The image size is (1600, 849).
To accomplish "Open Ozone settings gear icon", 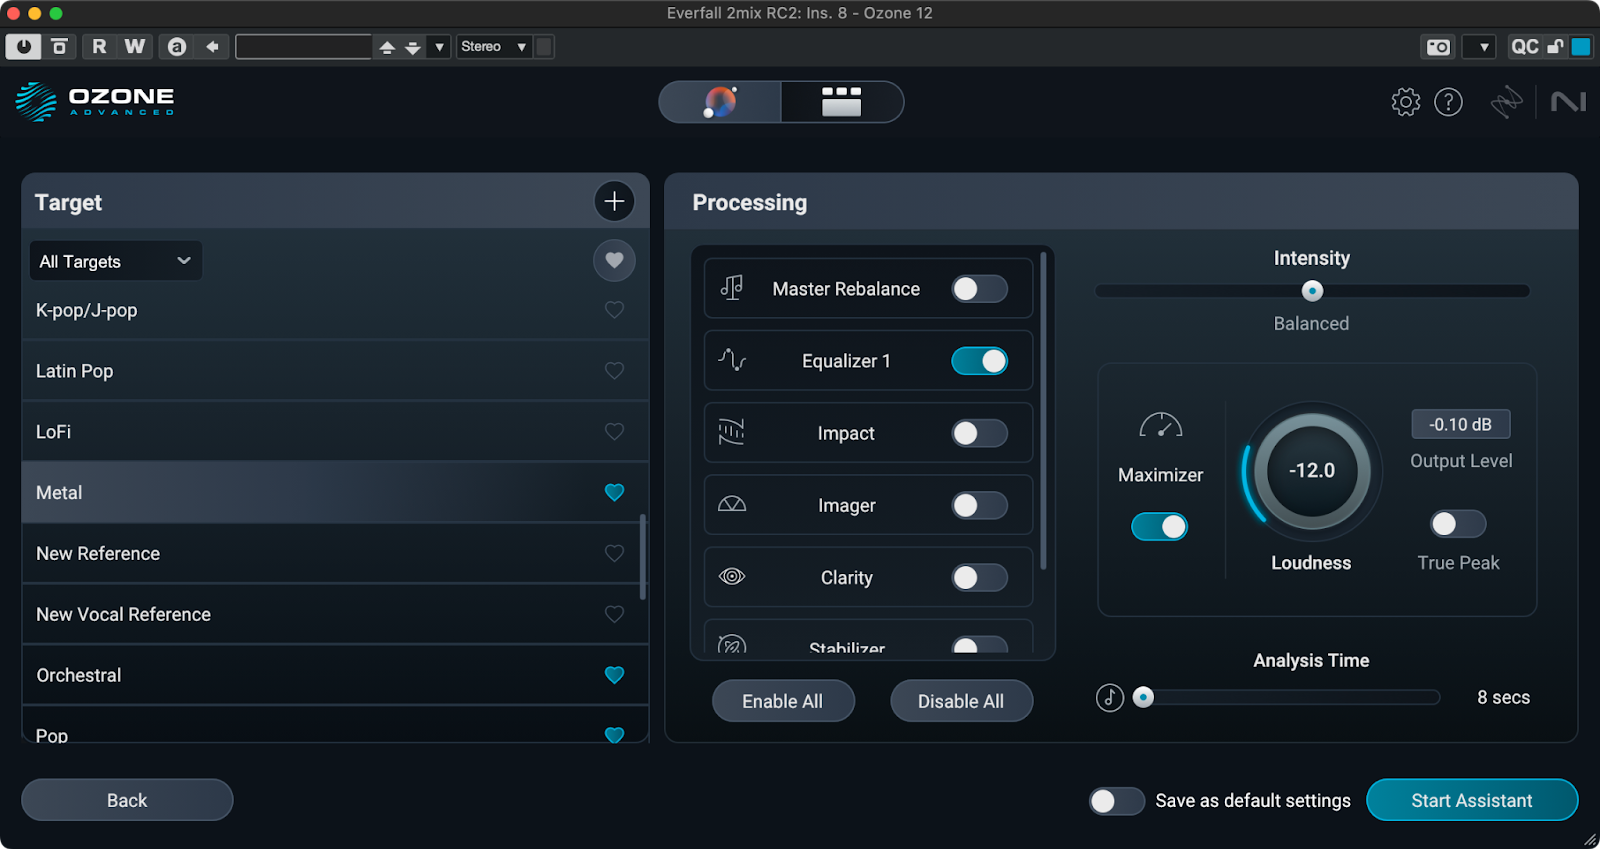I will [1405, 102].
